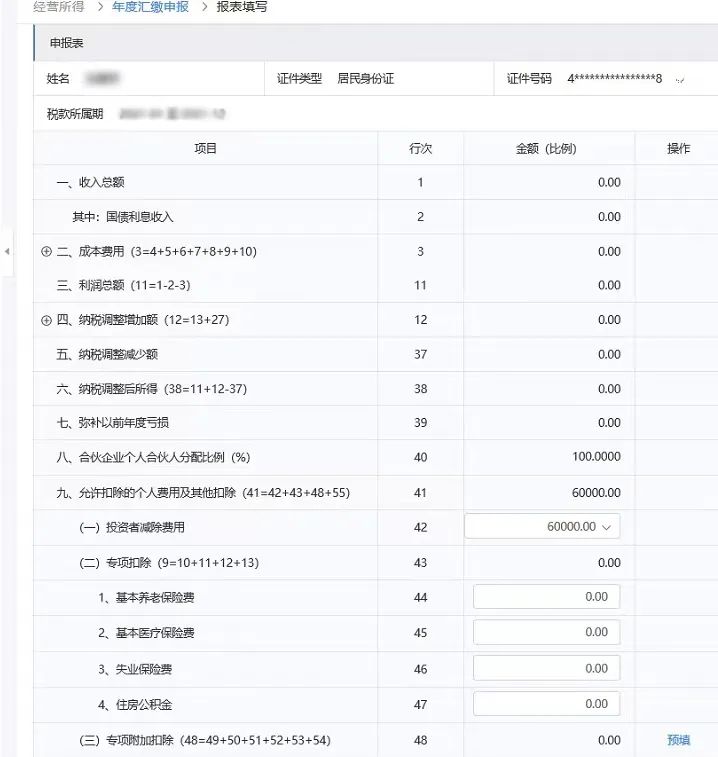
Task: Click the 姓名 label
Action: point(58,79)
